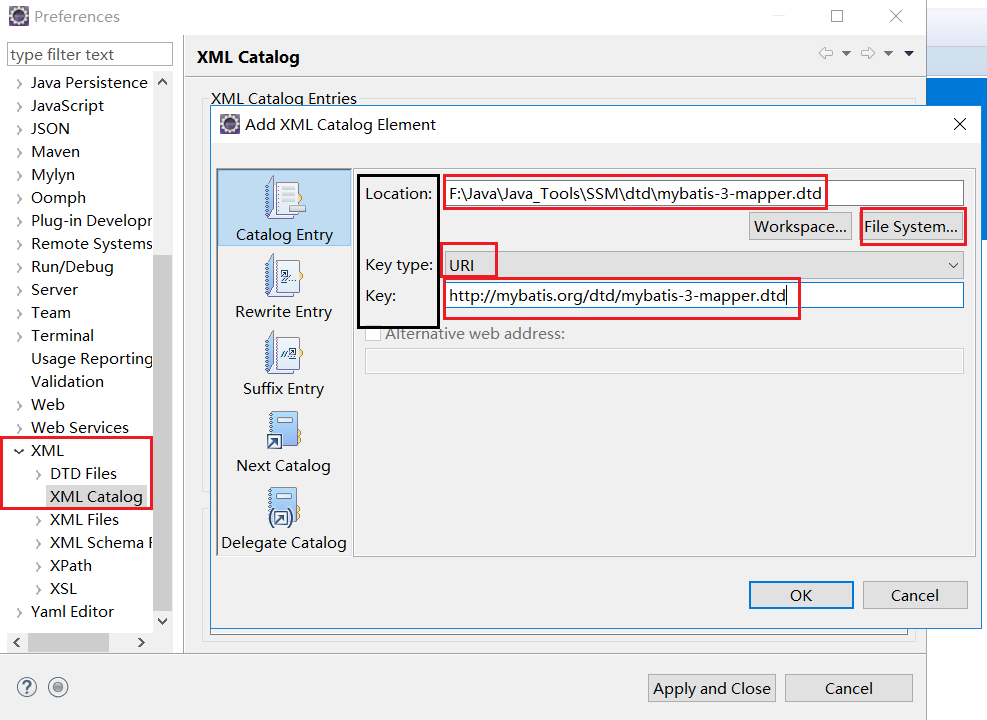Screen dimensions: 987x720
Task: Toggle the Alternative web address checkbox
Action: click(x=373, y=334)
